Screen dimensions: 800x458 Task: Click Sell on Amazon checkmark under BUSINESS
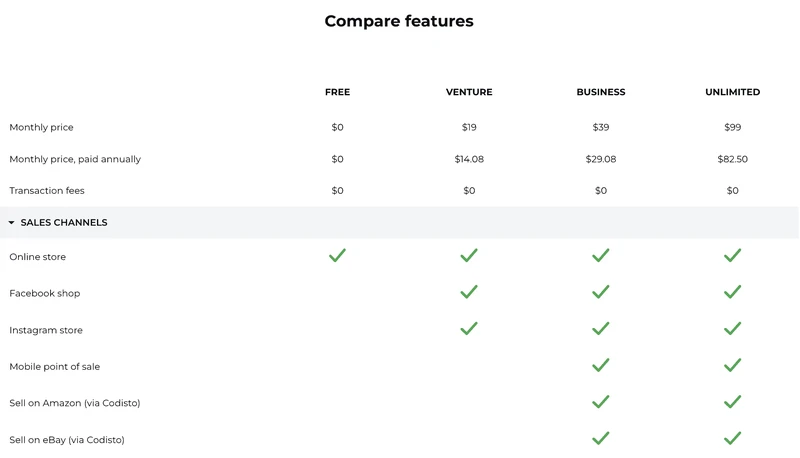tap(601, 402)
